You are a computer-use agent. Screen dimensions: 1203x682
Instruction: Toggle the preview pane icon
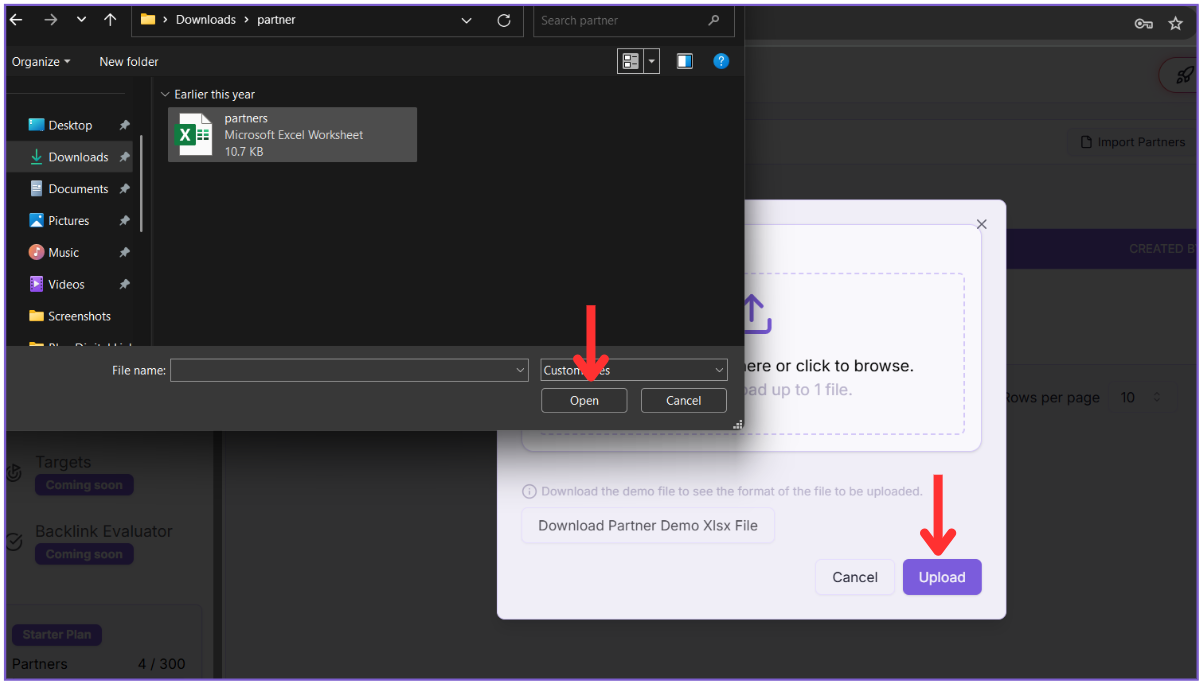pyautogui.click(x=684, y=62)
